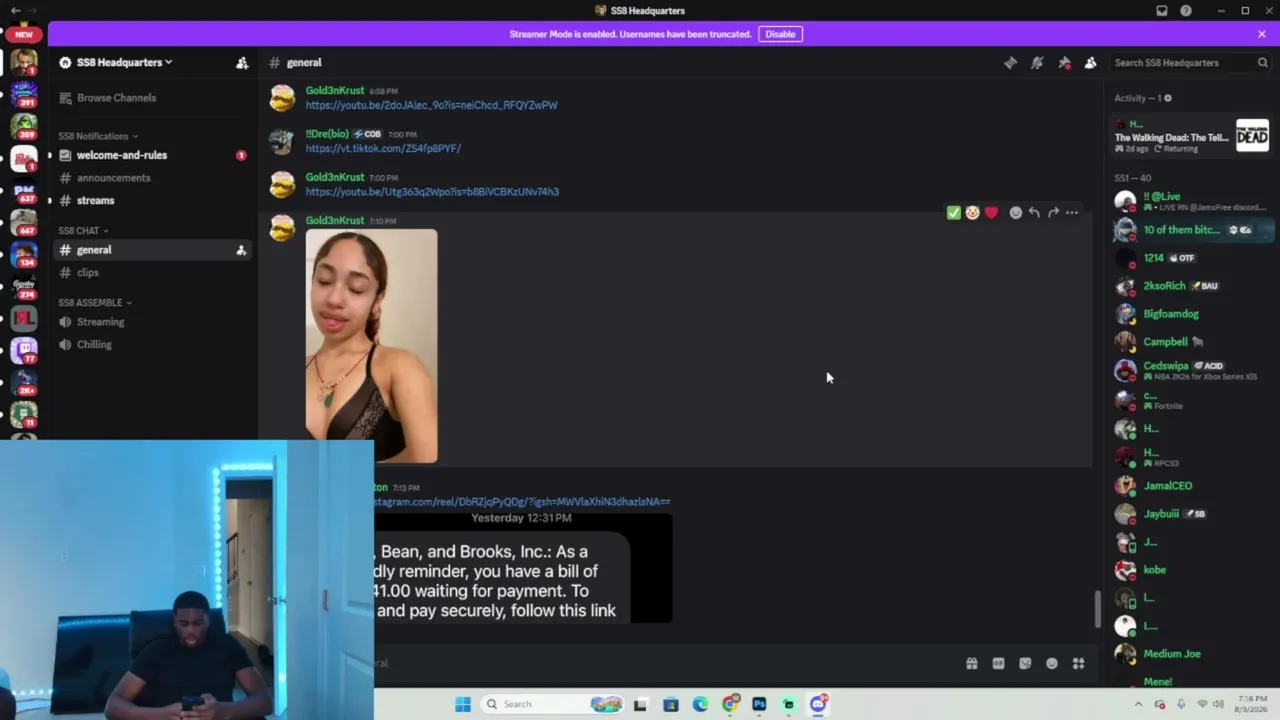Open the '!! @Live' member profile
The width and height of the screenshot is (1280, 720).
1192,201
